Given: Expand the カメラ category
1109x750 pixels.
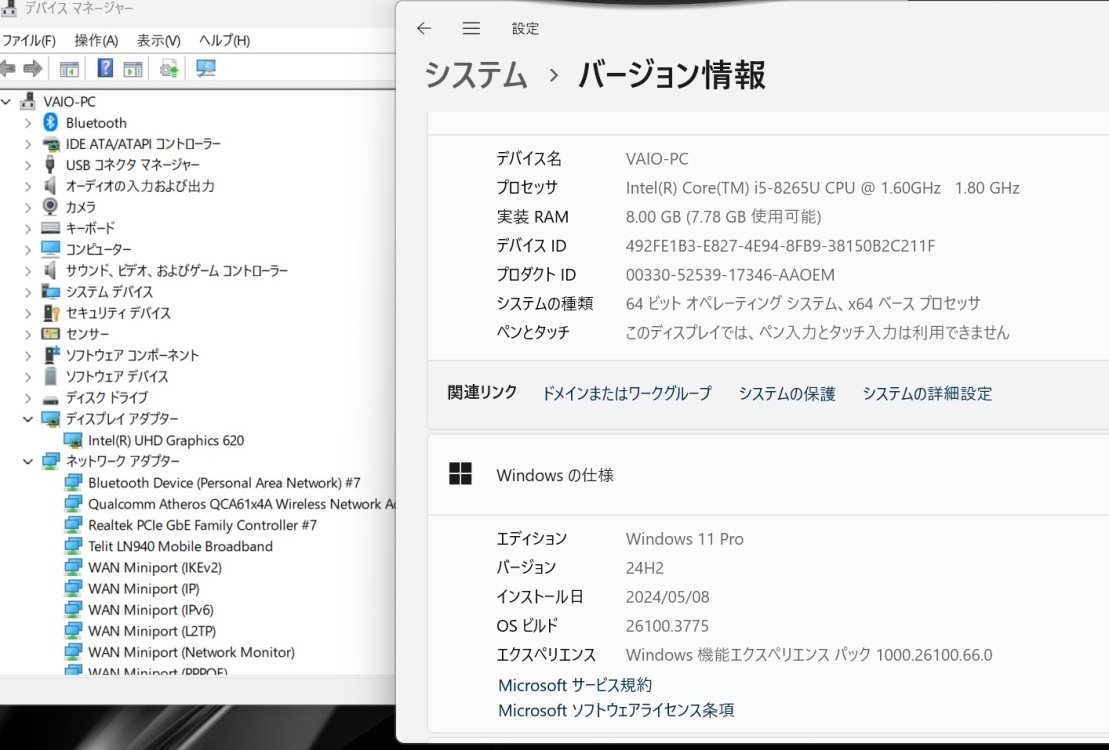Looking at the screenshot, I should pyautogui.click(x=28, y=207).
